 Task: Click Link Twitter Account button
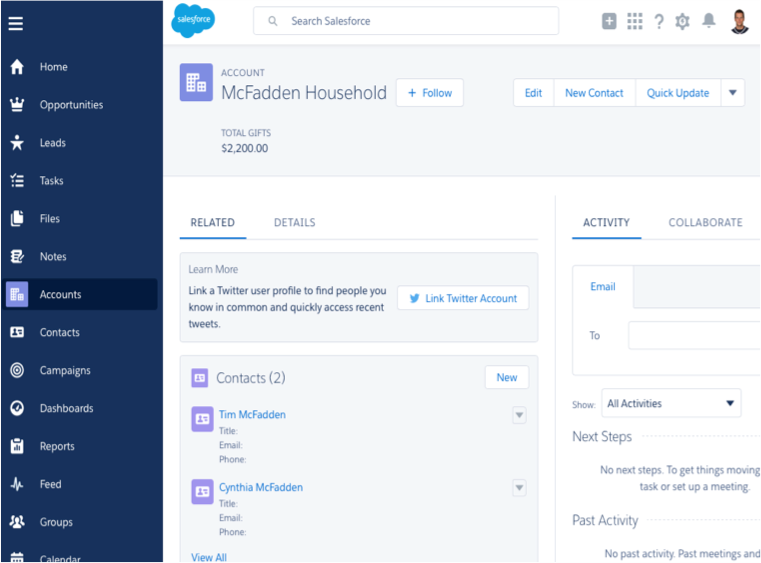(463, 298)
